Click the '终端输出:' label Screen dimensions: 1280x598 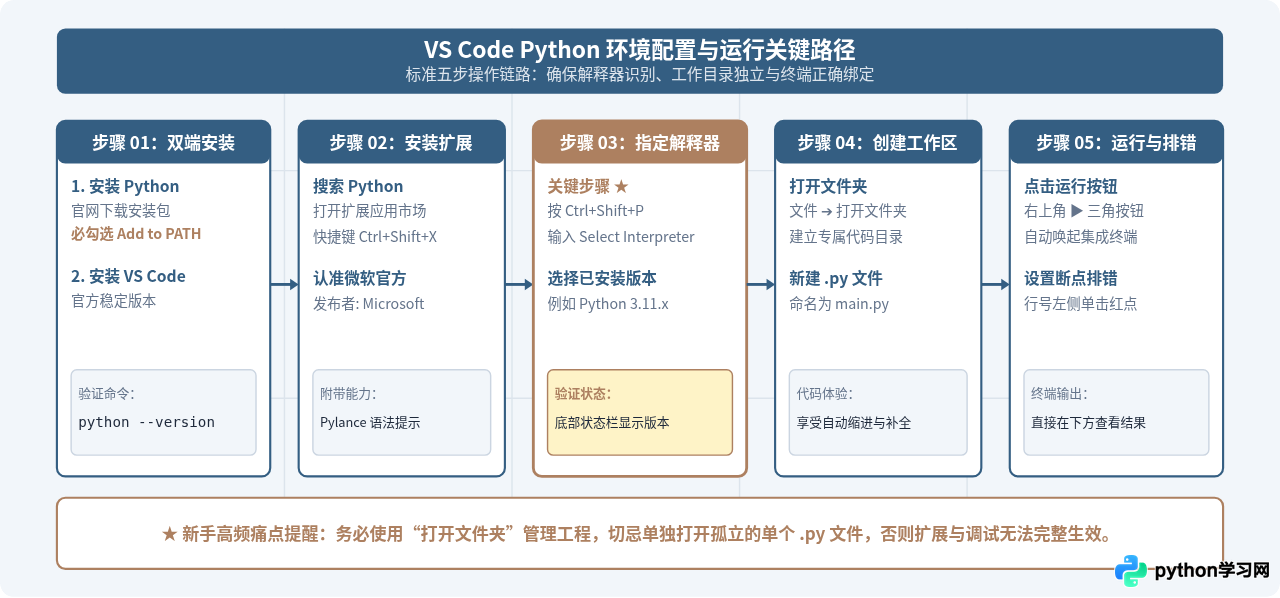(x=1060, y=394)
